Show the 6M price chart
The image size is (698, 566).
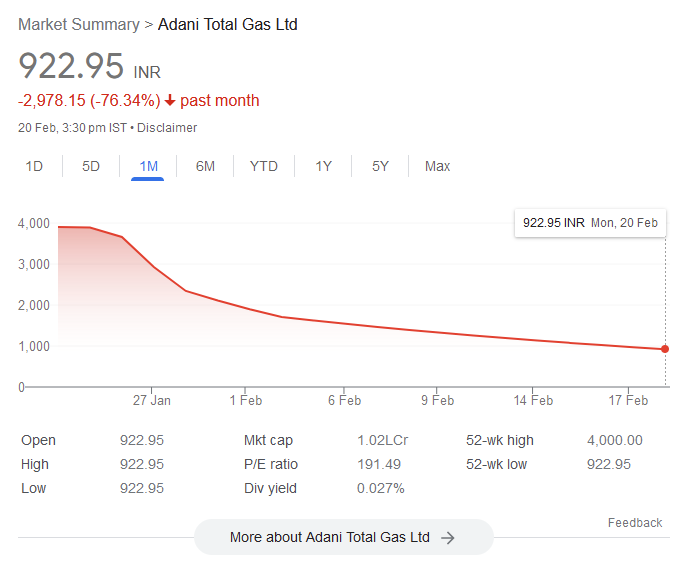click(205, 166)
